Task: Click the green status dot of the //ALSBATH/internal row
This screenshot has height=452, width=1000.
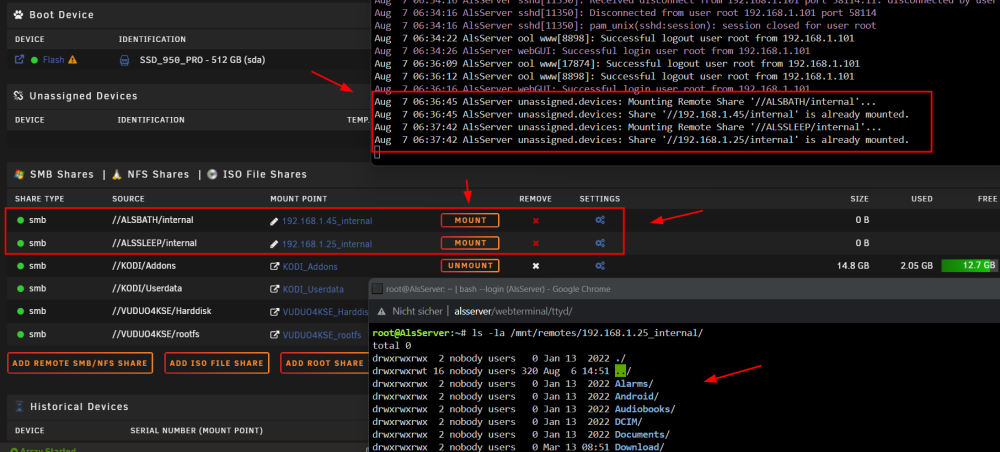Action: pos(20,220)
